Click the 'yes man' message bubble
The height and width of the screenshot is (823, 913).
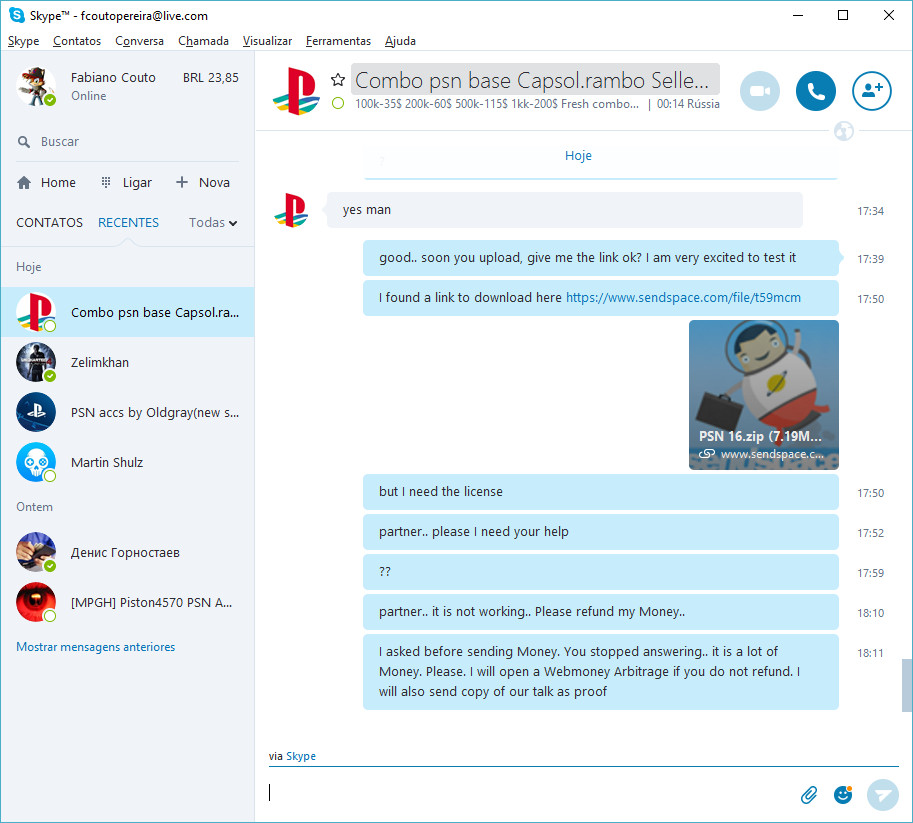(x=564, y=210)
